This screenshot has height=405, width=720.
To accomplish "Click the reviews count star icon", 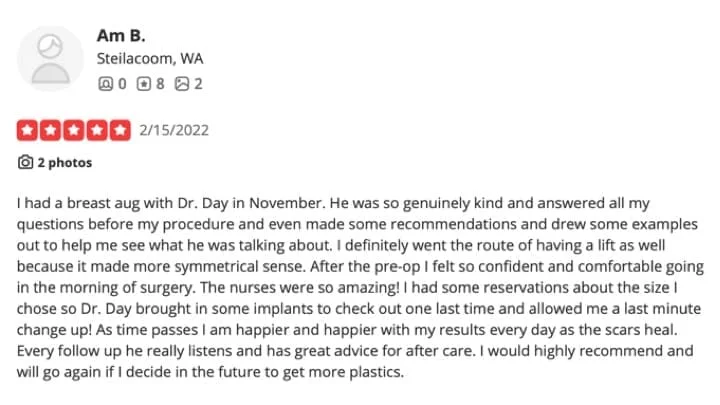I will coord(143,84).
